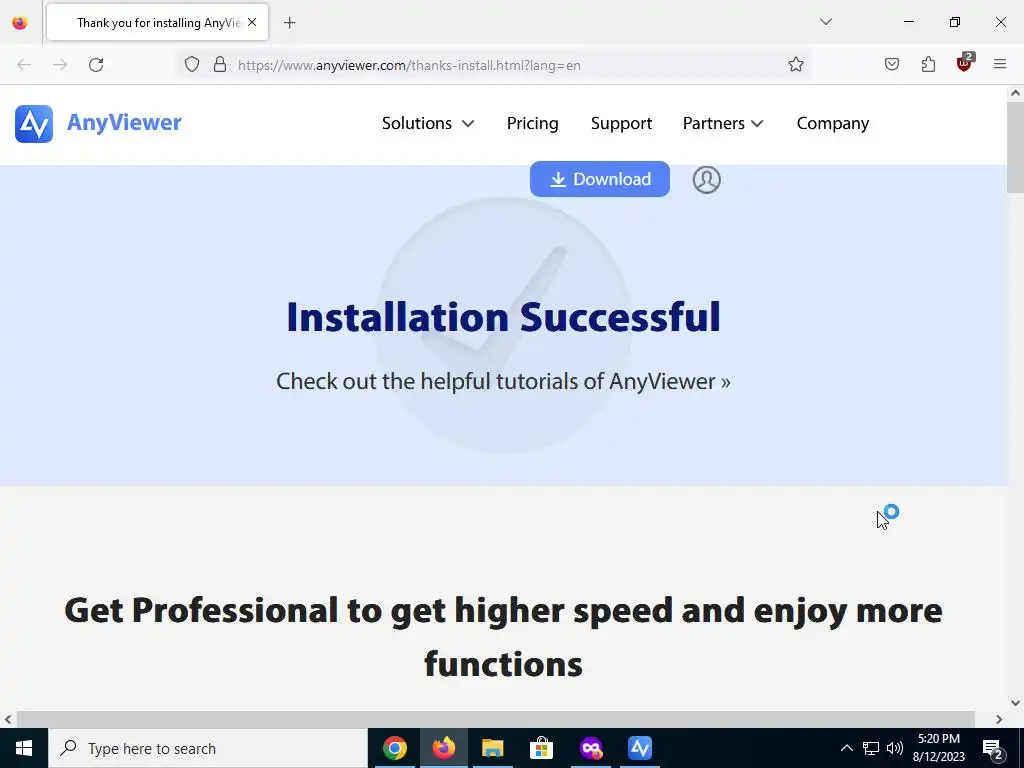This screenshot has width=1024, height=768.
Task: Save page to Pocket icon
Action: [891, 64]
